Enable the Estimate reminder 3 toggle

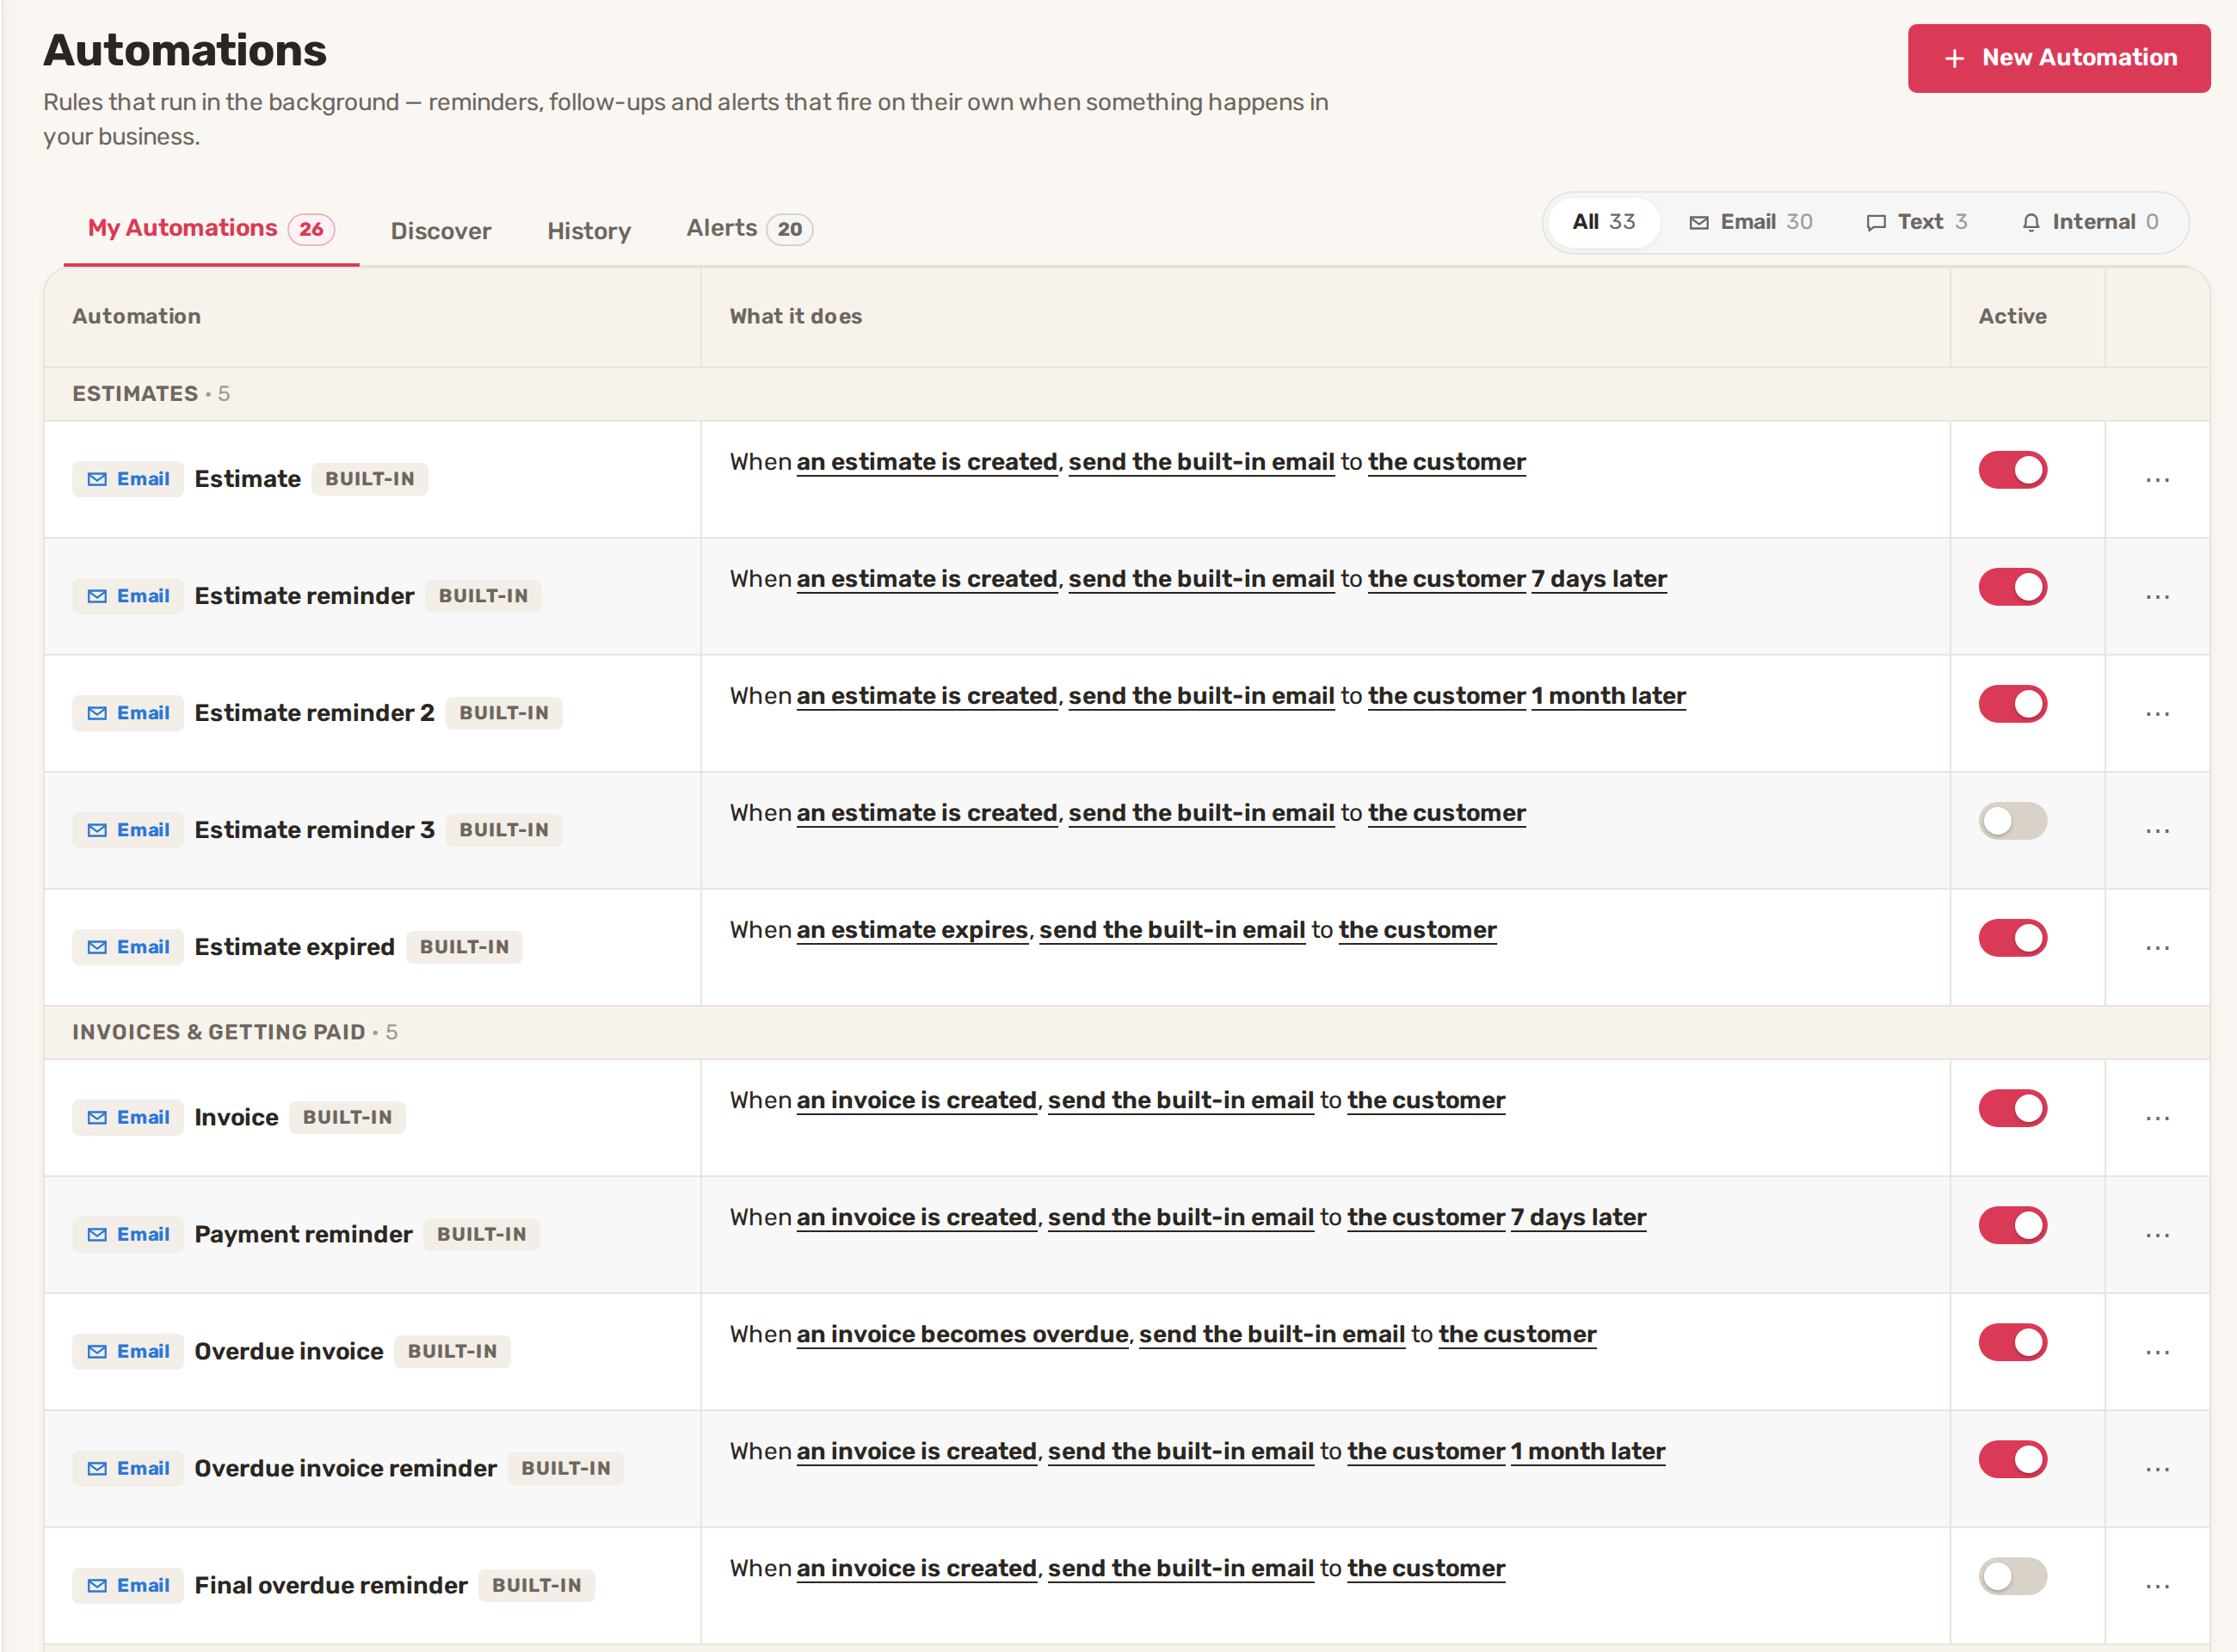pyautogui.click(x=2012, y=821)
